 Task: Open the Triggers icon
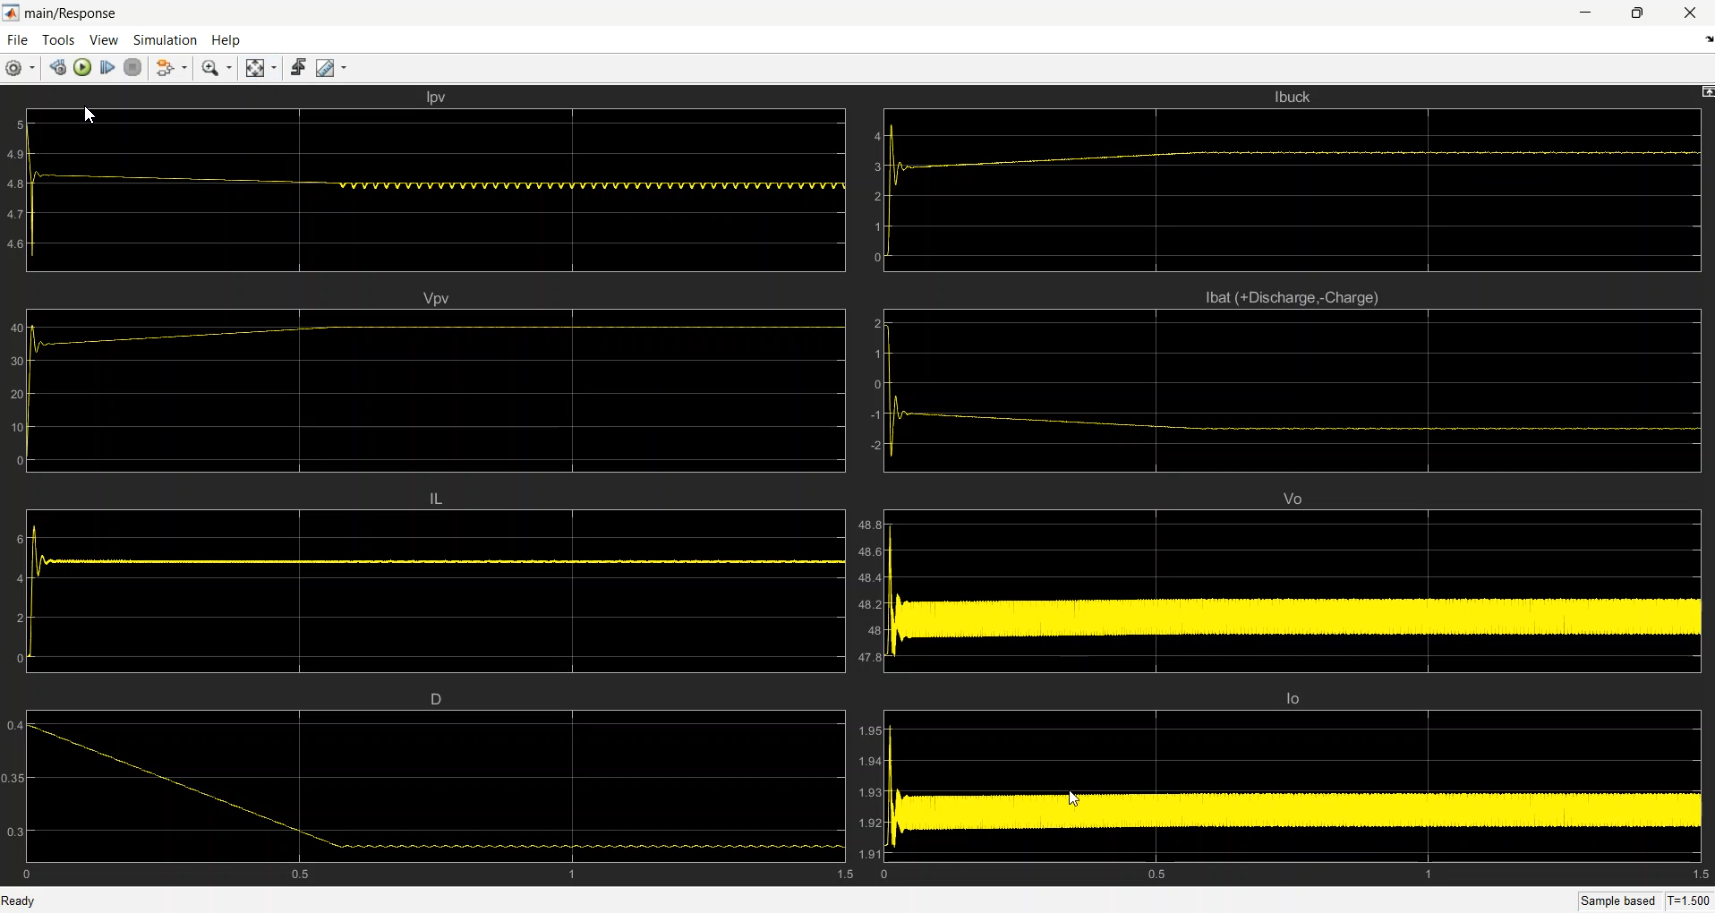298,68
